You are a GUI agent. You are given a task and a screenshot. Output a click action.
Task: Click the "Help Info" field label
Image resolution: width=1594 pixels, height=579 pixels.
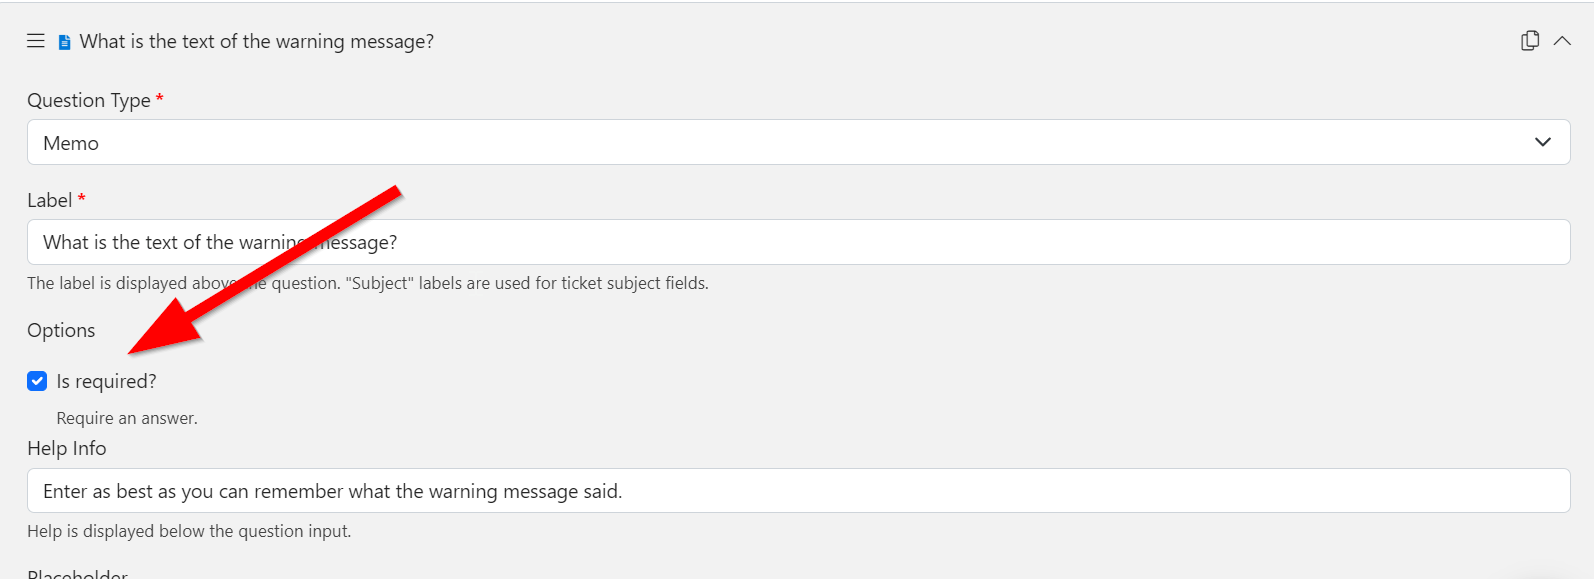tap(66, 448)
